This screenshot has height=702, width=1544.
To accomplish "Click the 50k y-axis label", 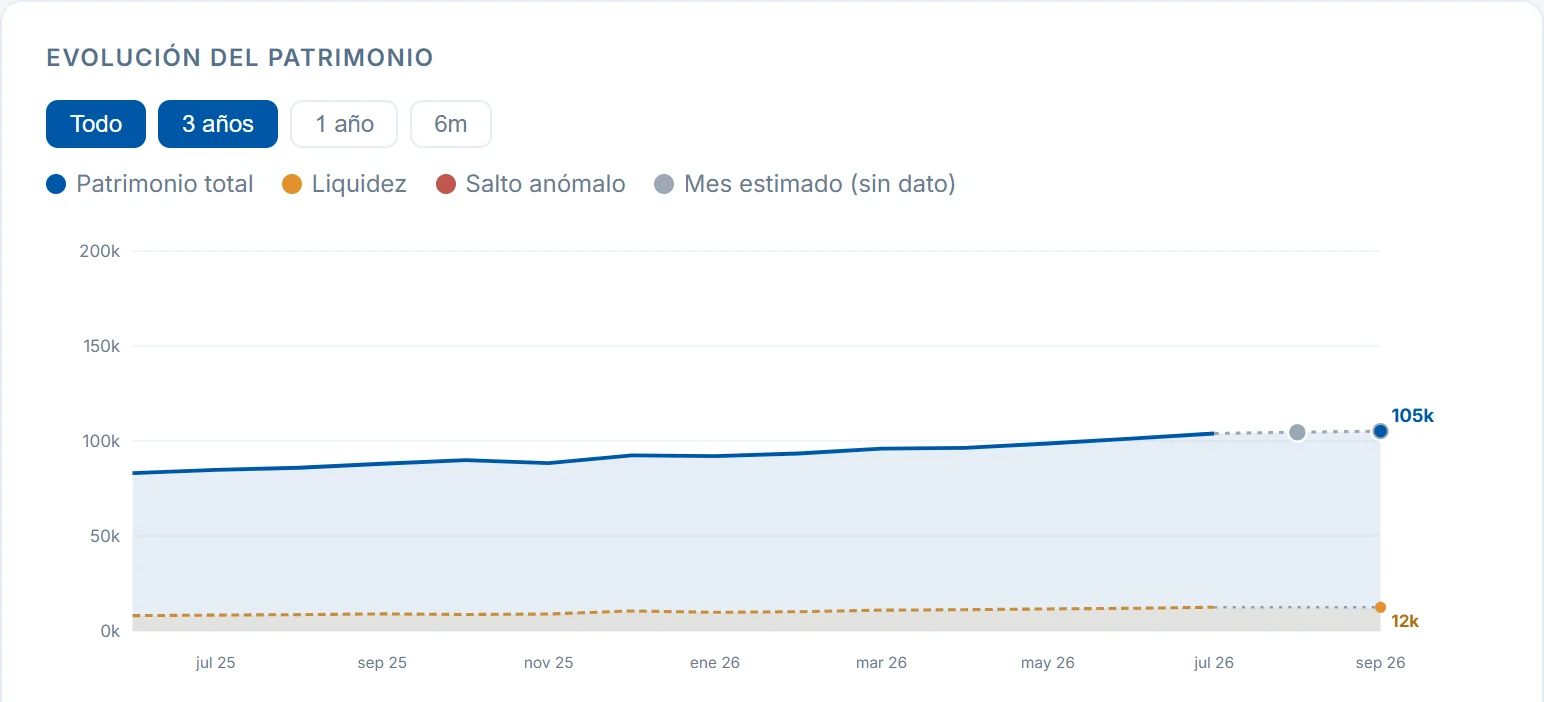I will [x=104, y=536].
